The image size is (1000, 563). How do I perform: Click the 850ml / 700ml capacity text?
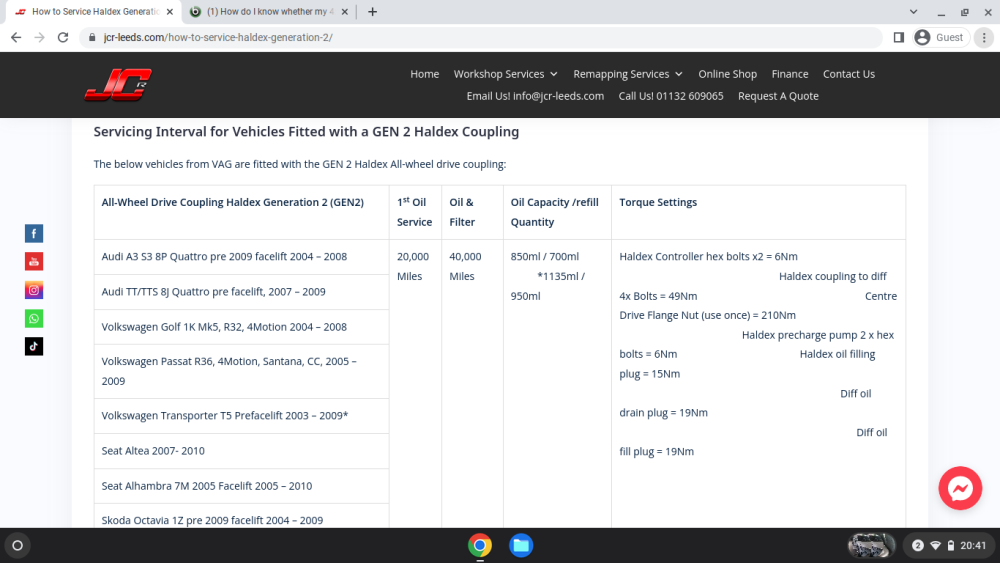tap(545, 257)
